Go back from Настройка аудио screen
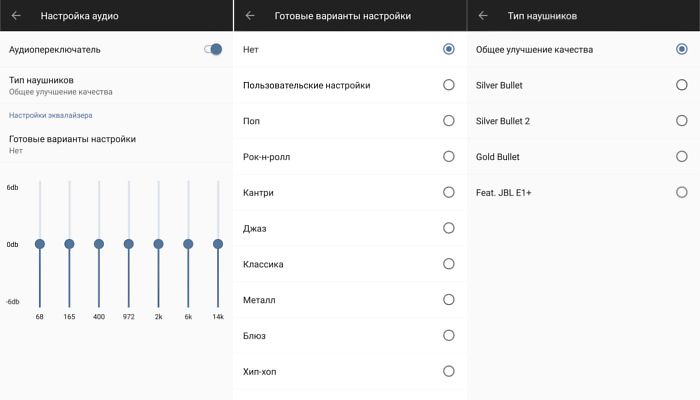The image size is (700, 400). point(17,16)
